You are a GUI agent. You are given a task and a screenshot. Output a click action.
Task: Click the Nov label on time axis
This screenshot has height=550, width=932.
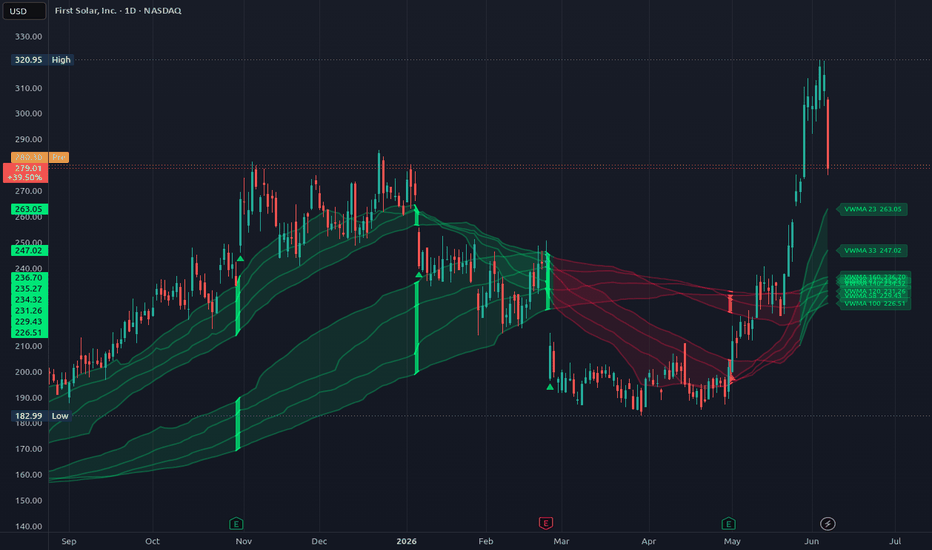tap(244, 541)
